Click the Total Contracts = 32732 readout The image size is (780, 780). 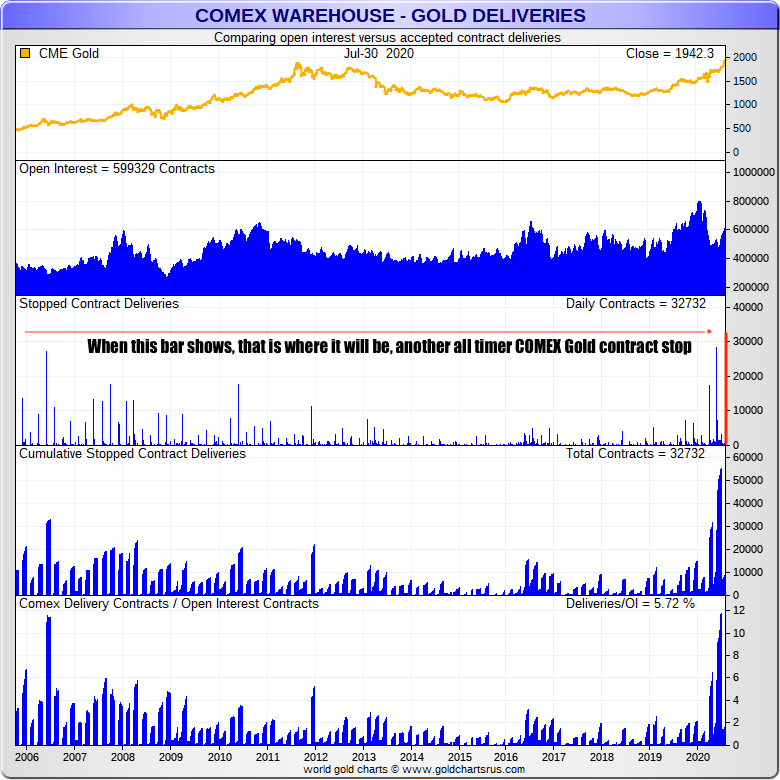coord(636,454)
